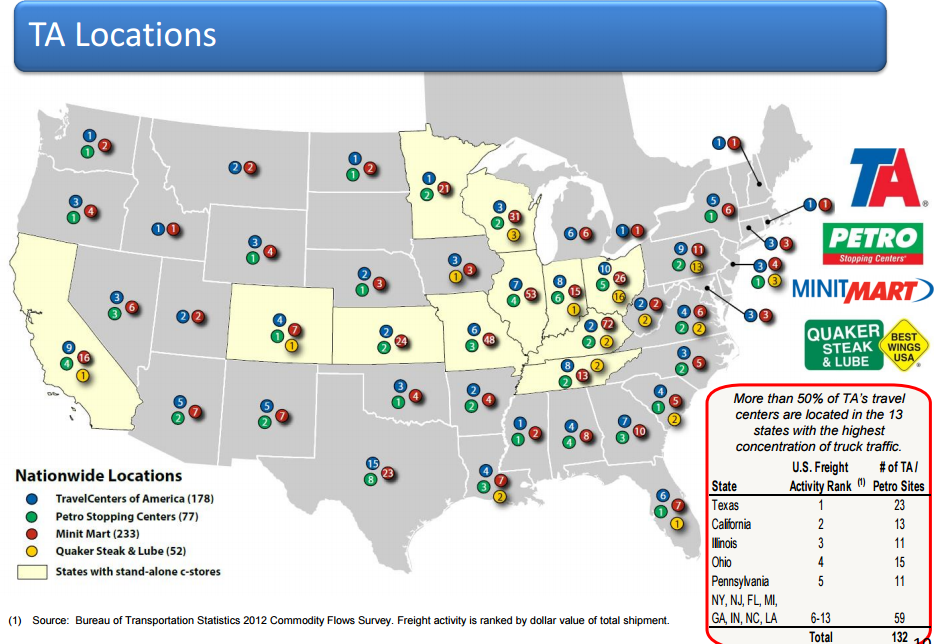This screenshot has height=644, width=934.
Task: Click the 'Total' row label
Action: tap(820, 637)
